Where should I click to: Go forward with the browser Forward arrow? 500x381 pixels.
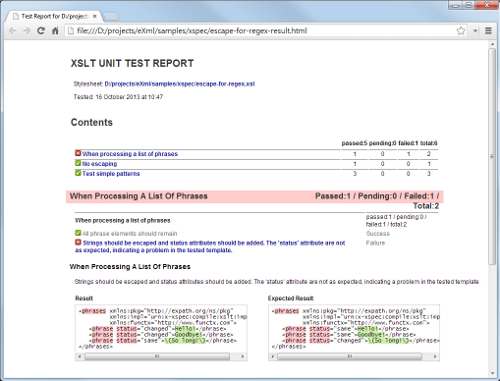[x=27, y=31]
